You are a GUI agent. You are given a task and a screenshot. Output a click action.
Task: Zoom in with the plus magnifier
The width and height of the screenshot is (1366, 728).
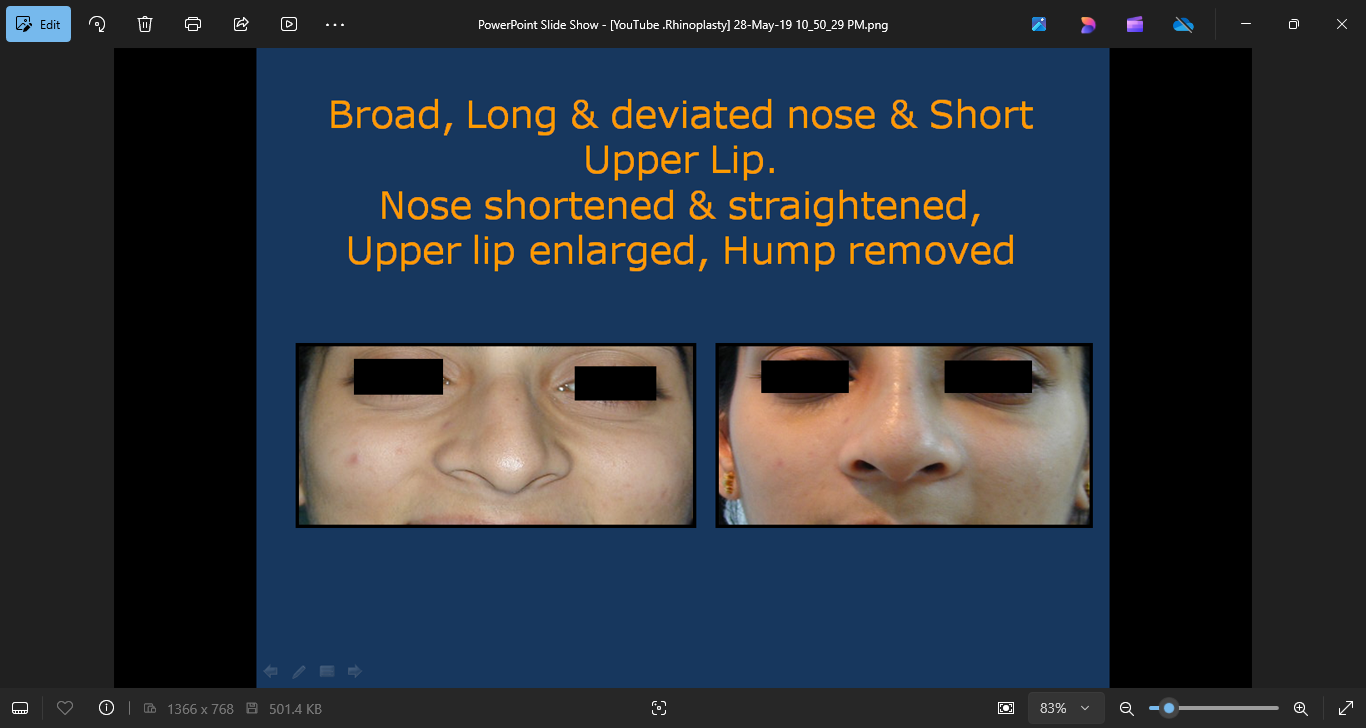[x=1300, y=708]
